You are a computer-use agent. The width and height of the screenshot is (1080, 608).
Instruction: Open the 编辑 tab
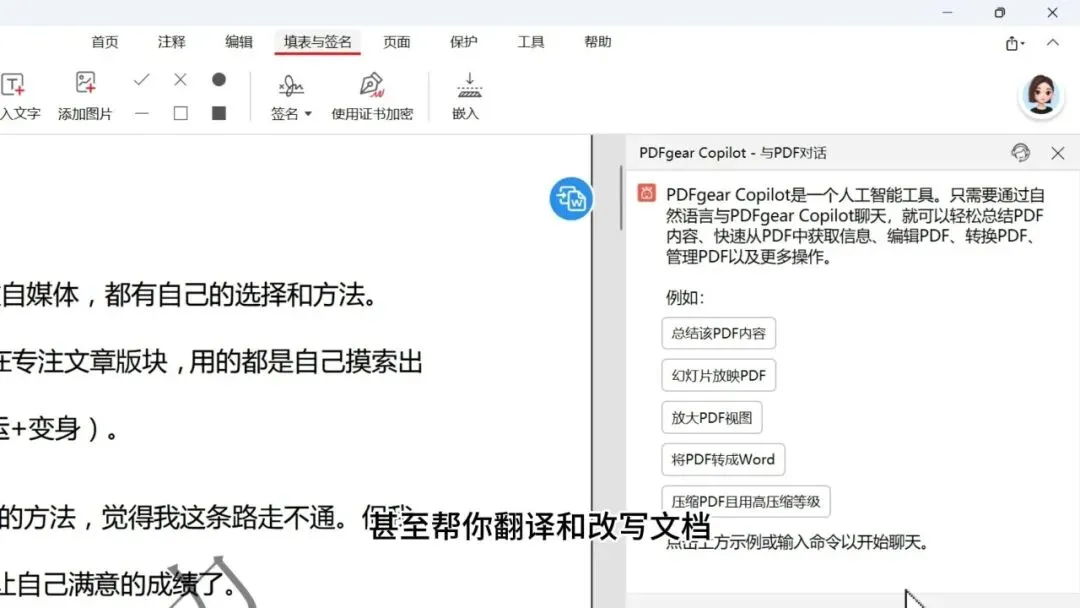pyautogui.click(x=239, y=42)
